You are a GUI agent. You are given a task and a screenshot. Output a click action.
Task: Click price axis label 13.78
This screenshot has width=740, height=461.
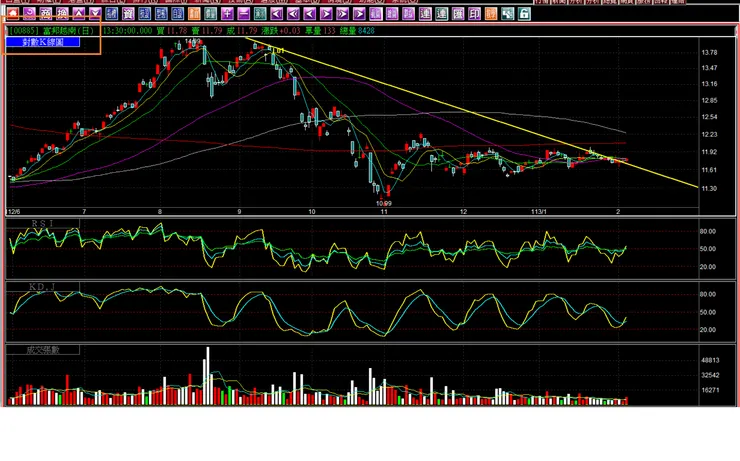tap(709, 52)
